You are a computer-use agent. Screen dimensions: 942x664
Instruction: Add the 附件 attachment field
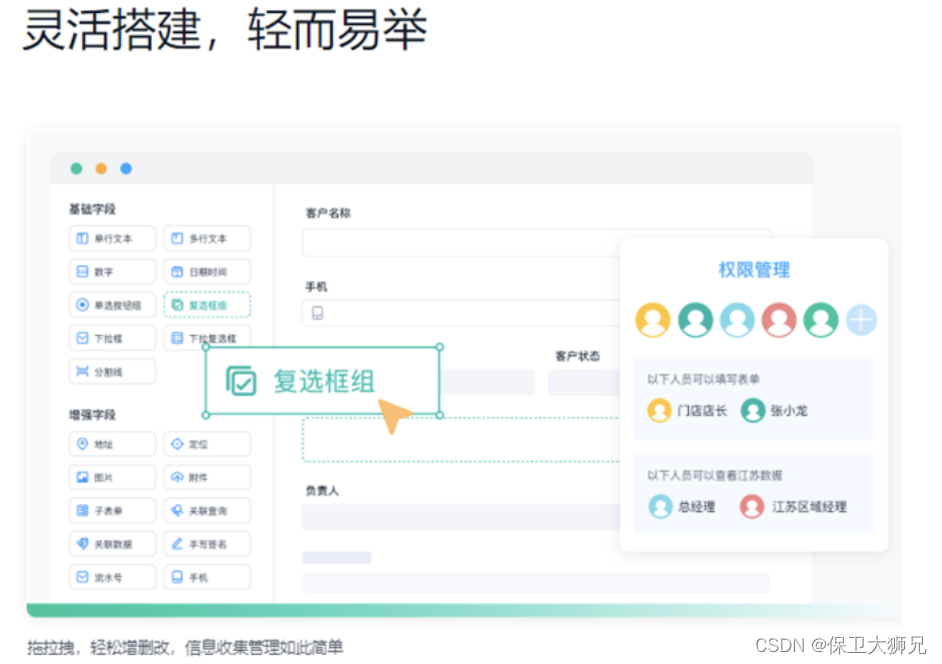(x=207, y=477)
